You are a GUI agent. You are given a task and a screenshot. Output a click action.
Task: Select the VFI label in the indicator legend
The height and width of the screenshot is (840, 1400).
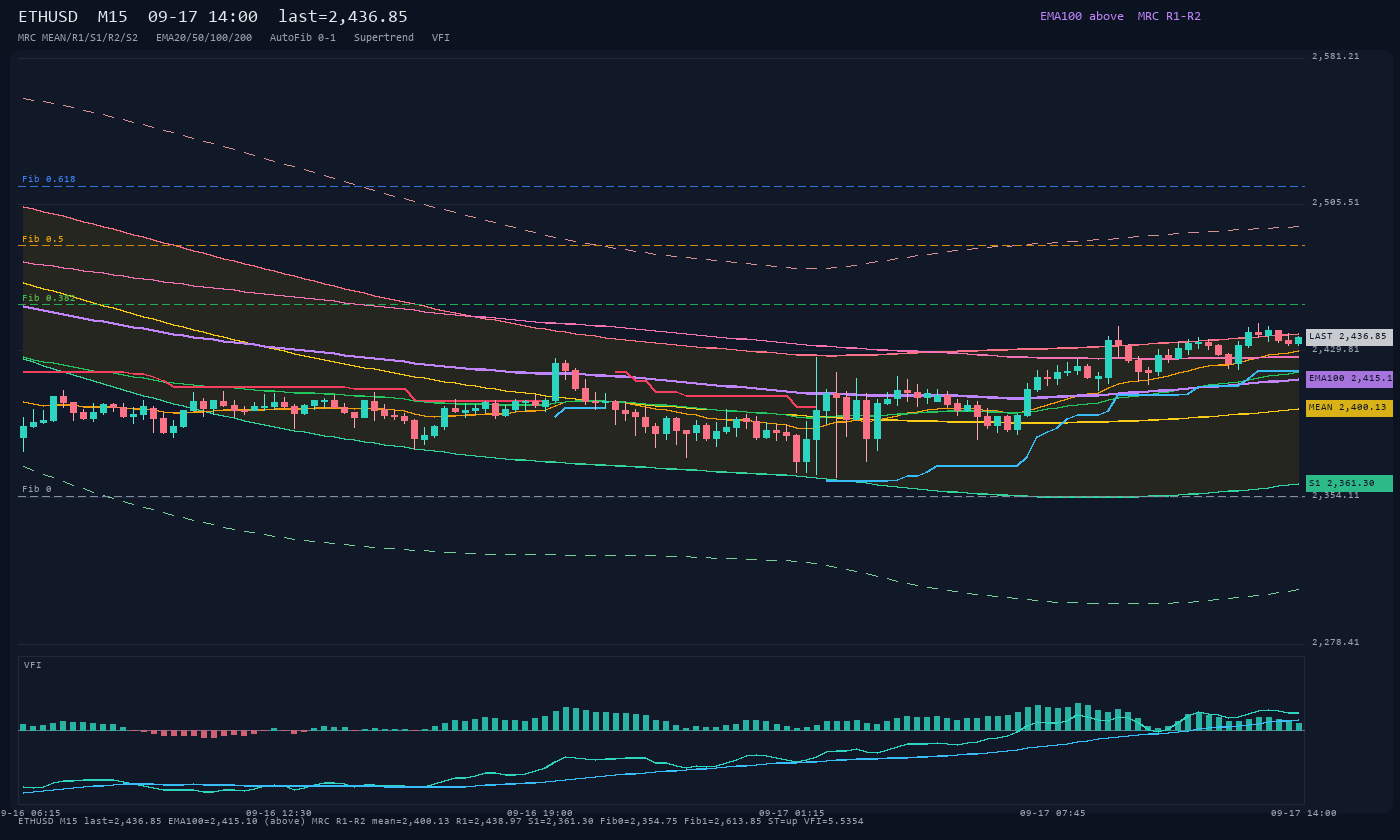441,38
